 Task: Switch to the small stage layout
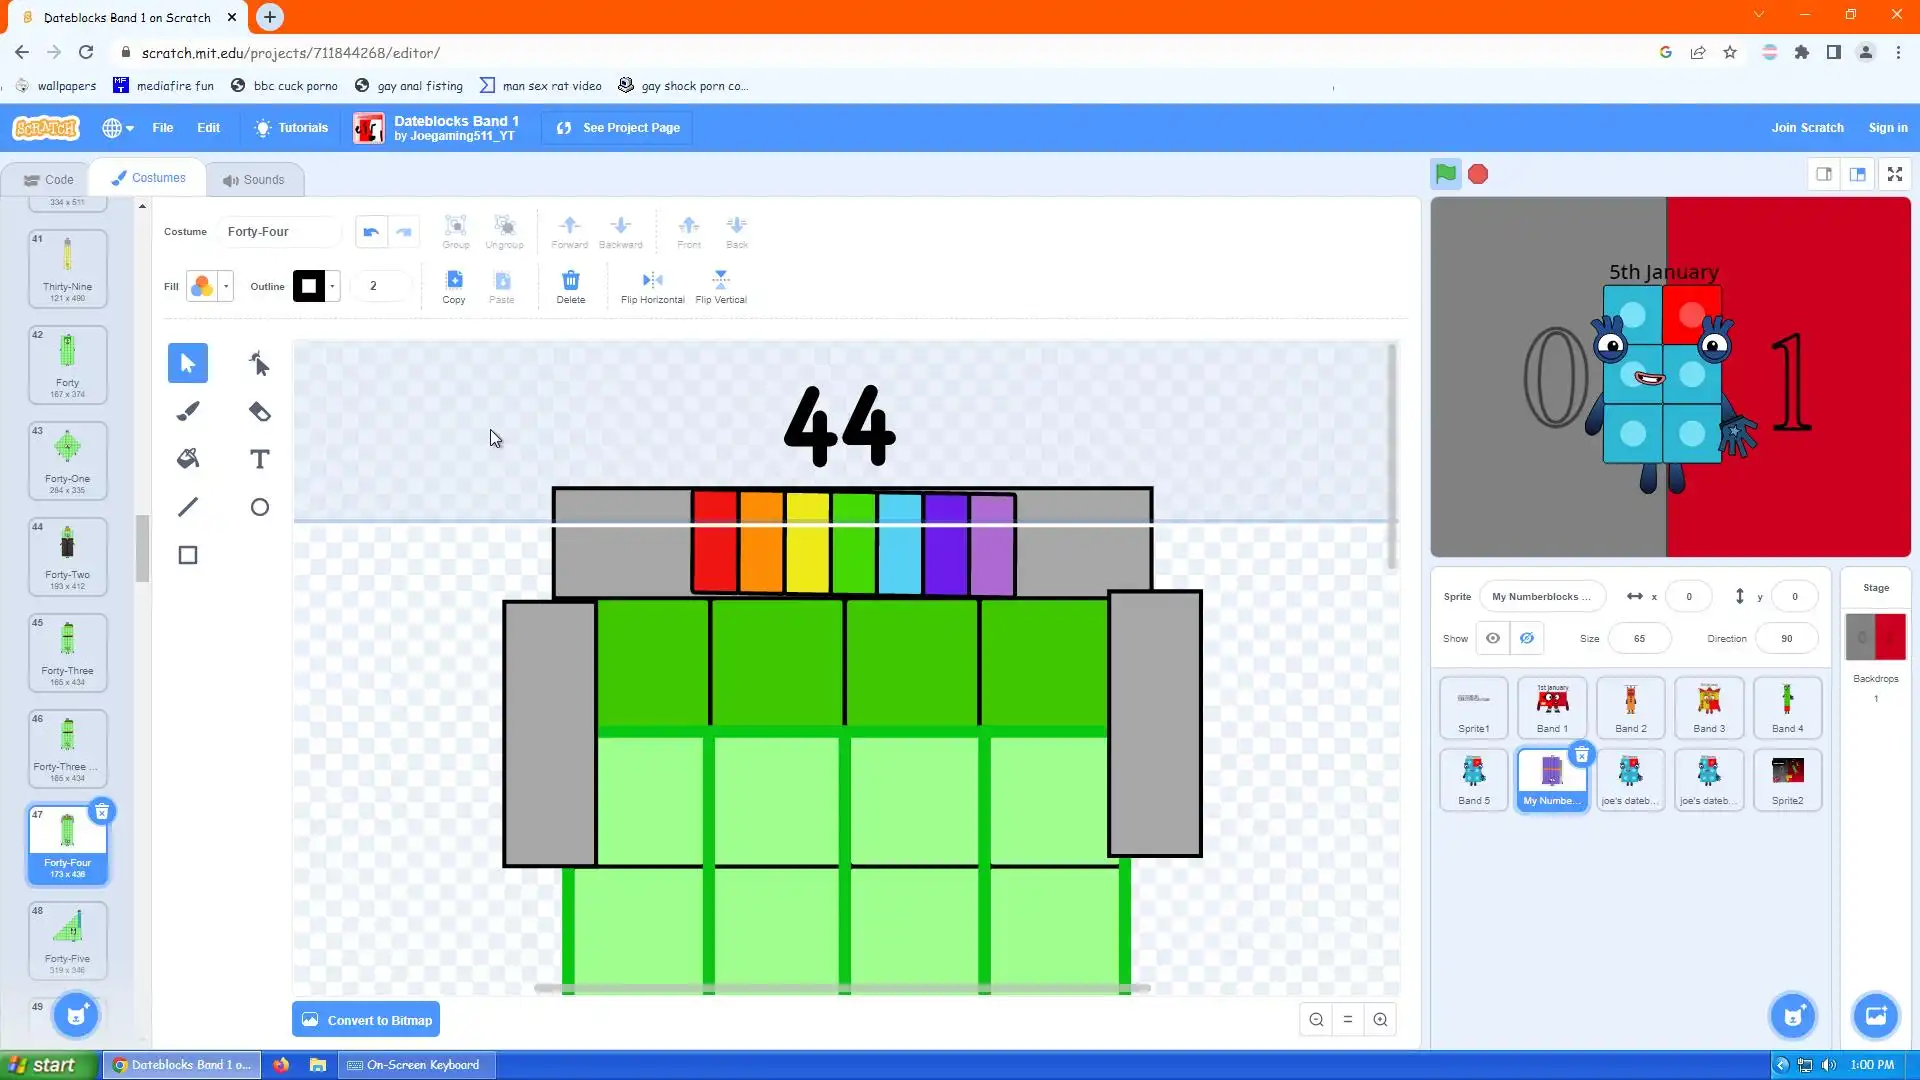click(1824, 174)
